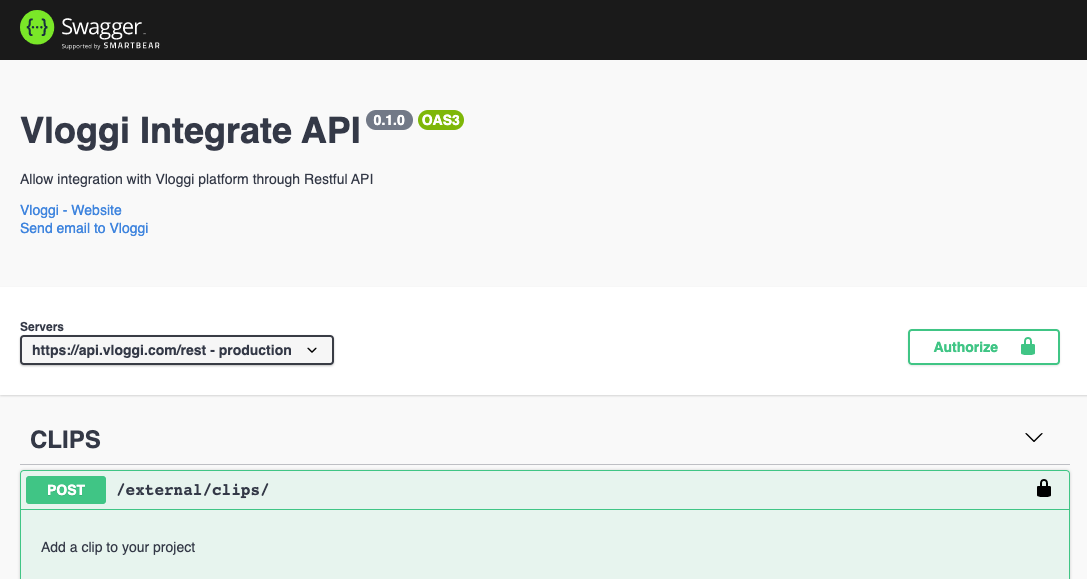
Task: Open the Vloggi - Website link
Action: [71, 210]
